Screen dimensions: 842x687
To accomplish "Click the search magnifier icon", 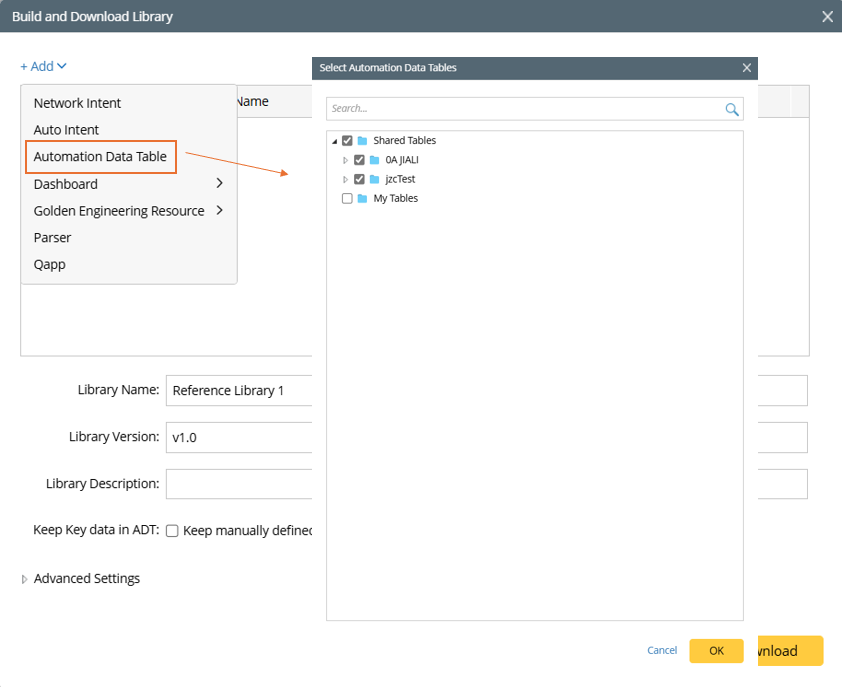I will [732, 109].
